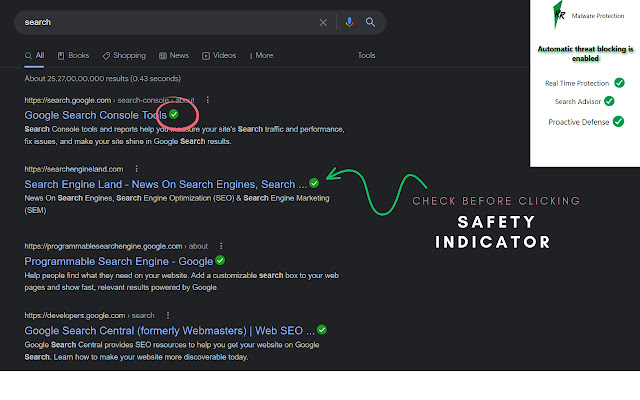Open three-dot menu for search.google.com result

pyautogui.click(x=208, y=100)
